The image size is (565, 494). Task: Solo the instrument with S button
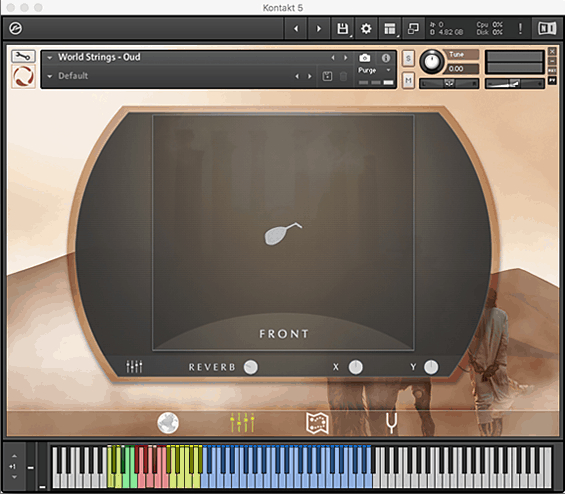(408, 58)
